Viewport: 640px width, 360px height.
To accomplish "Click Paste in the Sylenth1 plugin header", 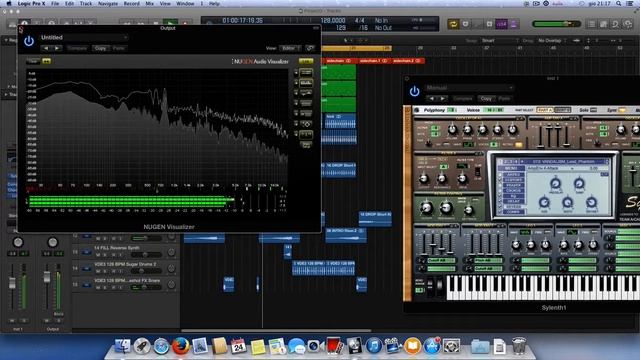I will 504,98.
